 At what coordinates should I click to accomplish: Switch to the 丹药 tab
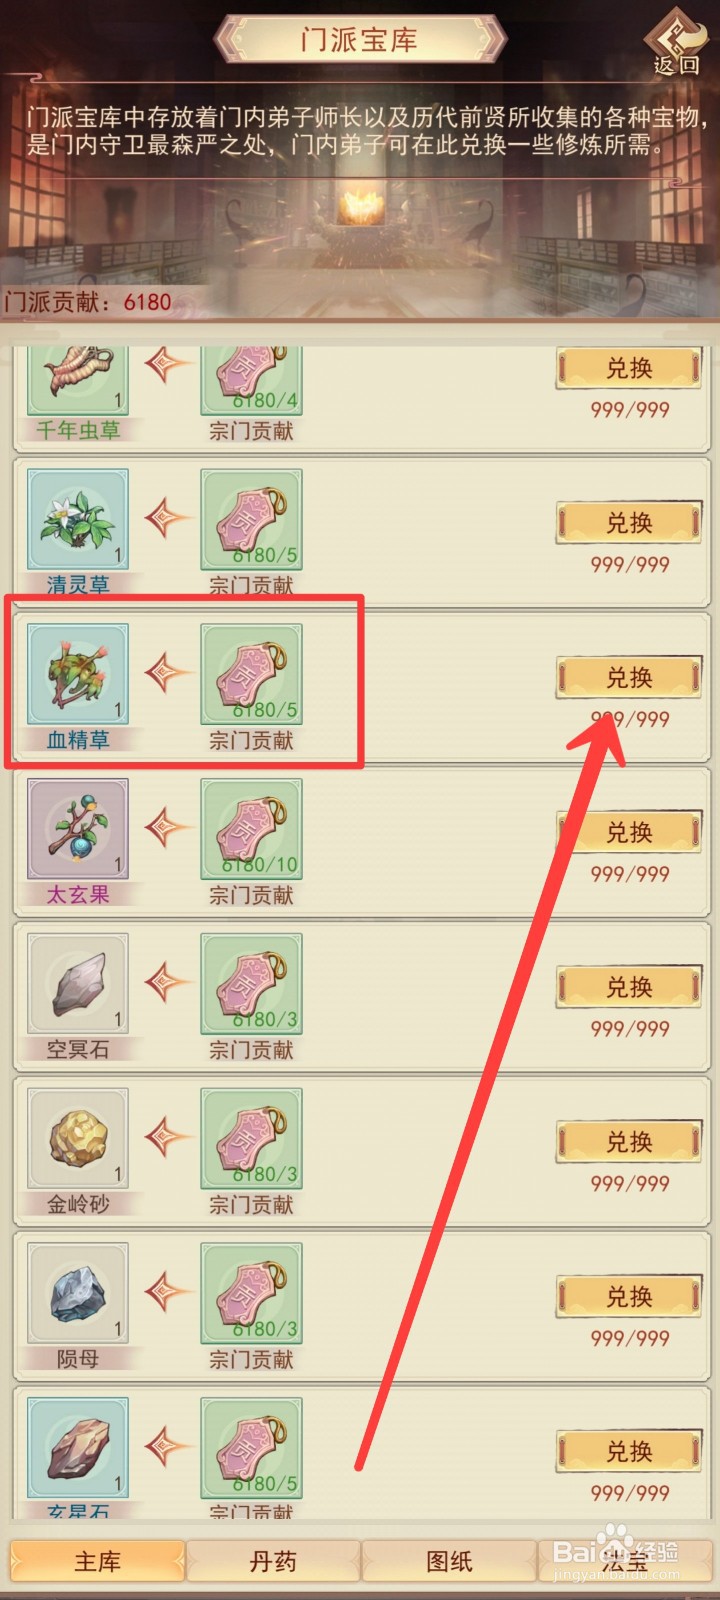273,1561
